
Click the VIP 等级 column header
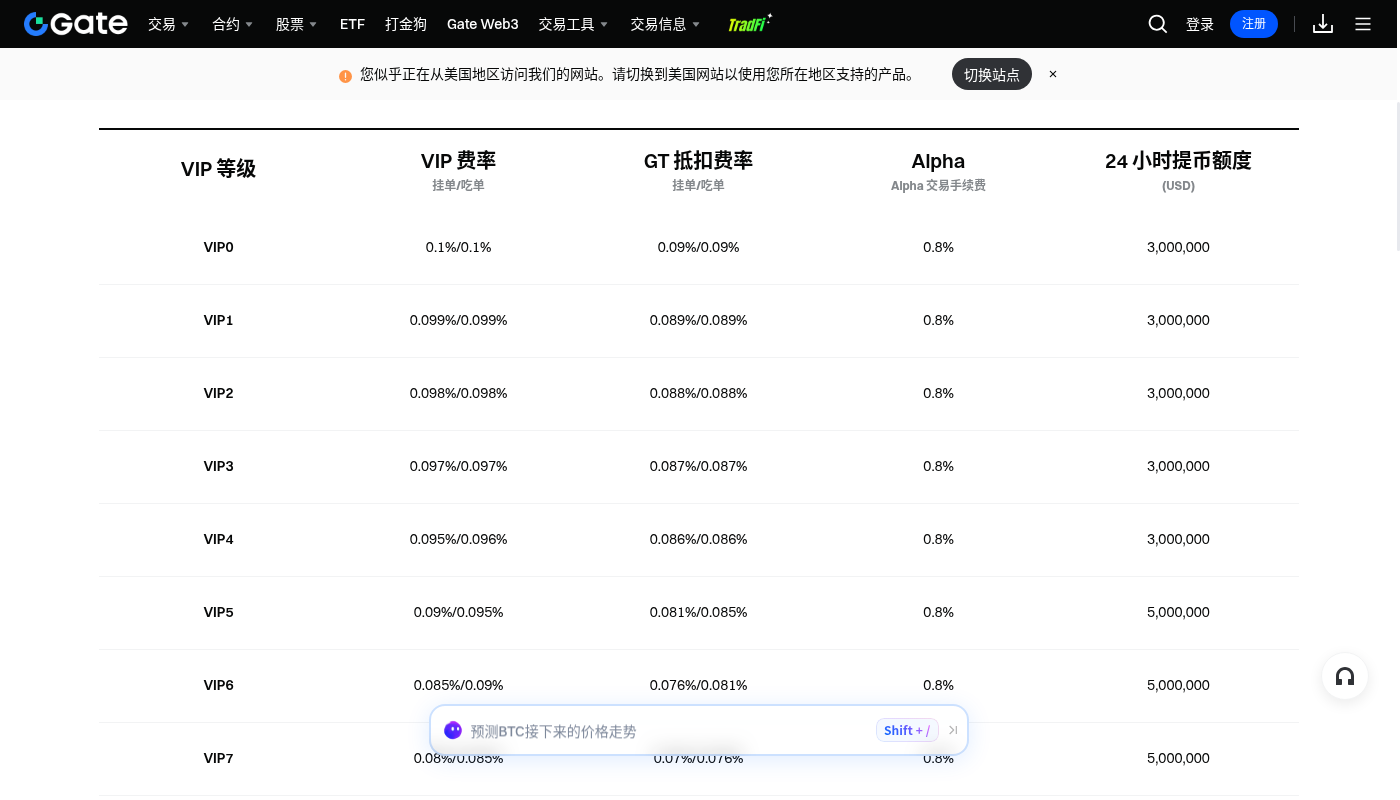point(219,169)
